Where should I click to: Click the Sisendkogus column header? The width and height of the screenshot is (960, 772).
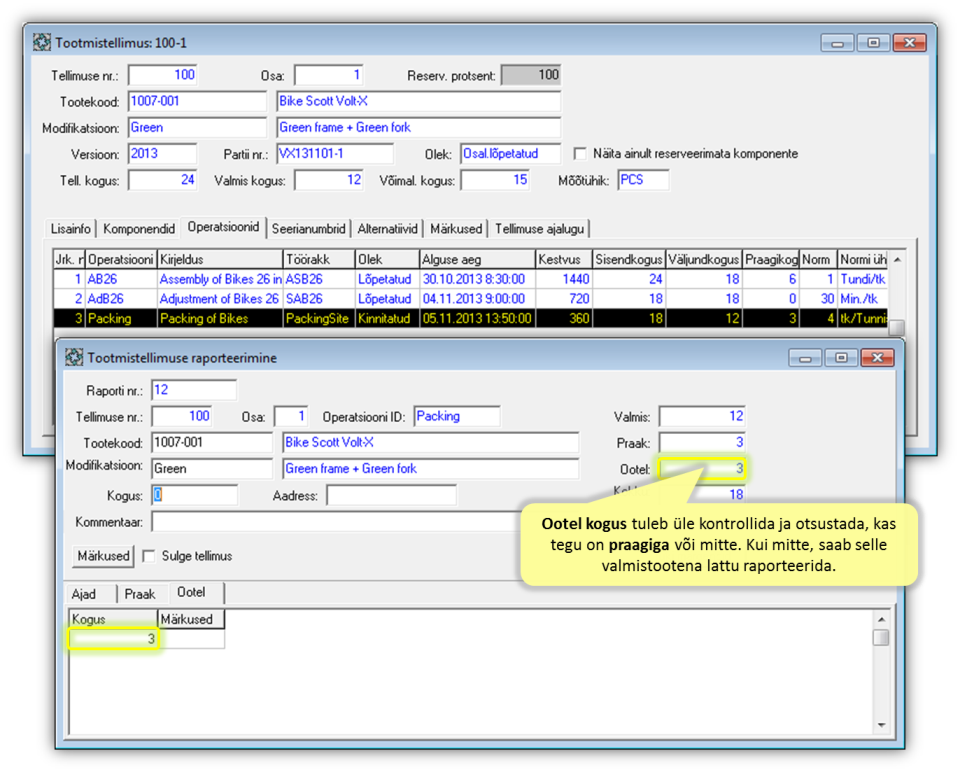point(629,260)
